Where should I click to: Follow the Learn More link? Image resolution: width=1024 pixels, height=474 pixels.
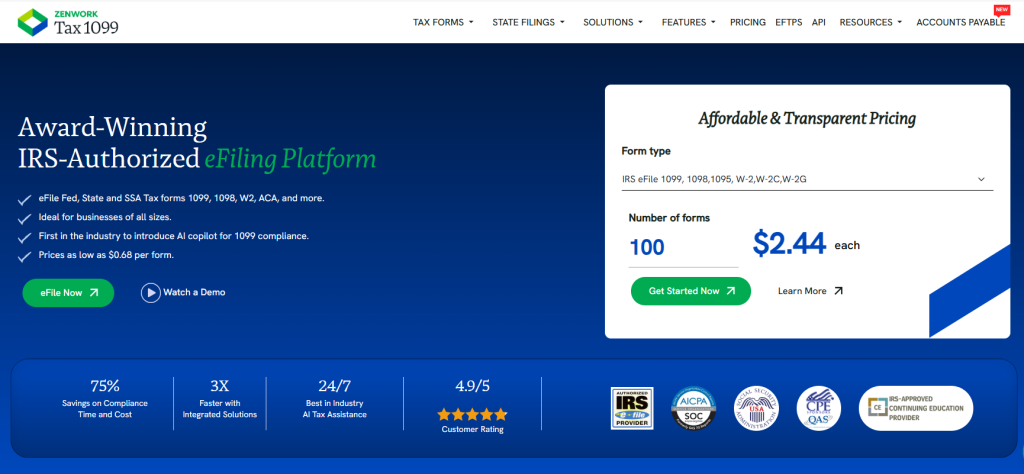[x=810, y=291]
